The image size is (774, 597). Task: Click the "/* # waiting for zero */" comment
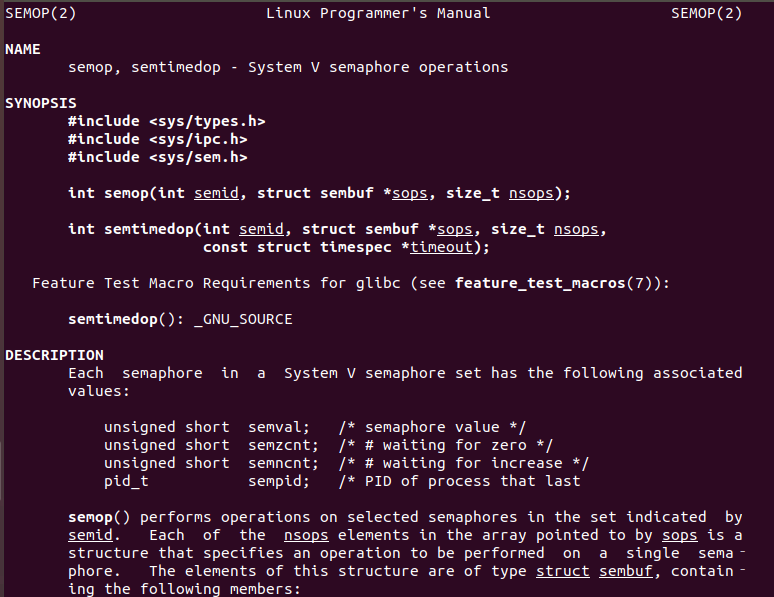445,445
